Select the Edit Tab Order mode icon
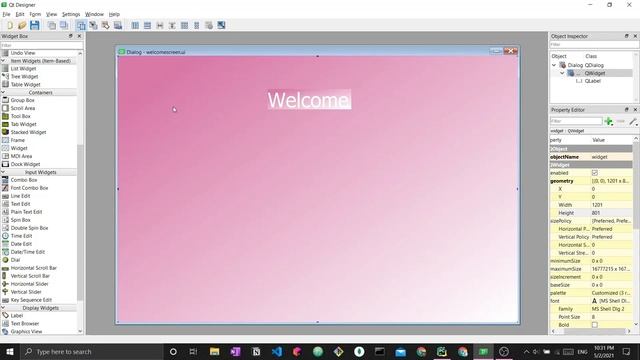 pos(118,25)
